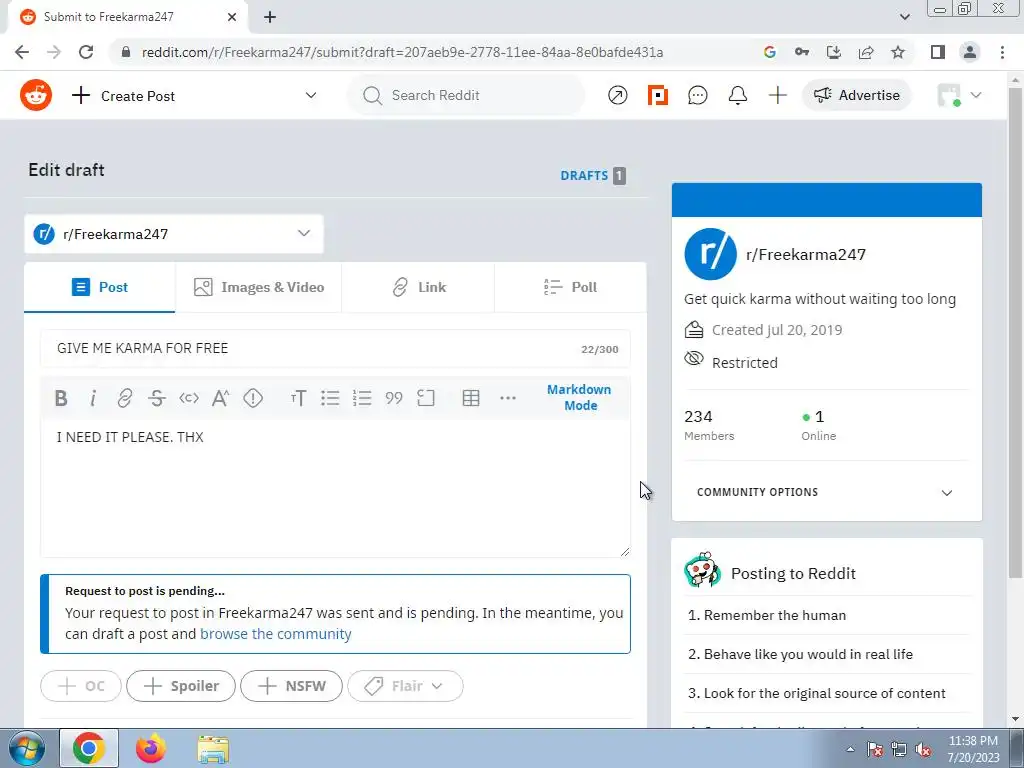Open r/Freekarma247 community name in sidebar

pyautogui.click(x=806, y=255)
